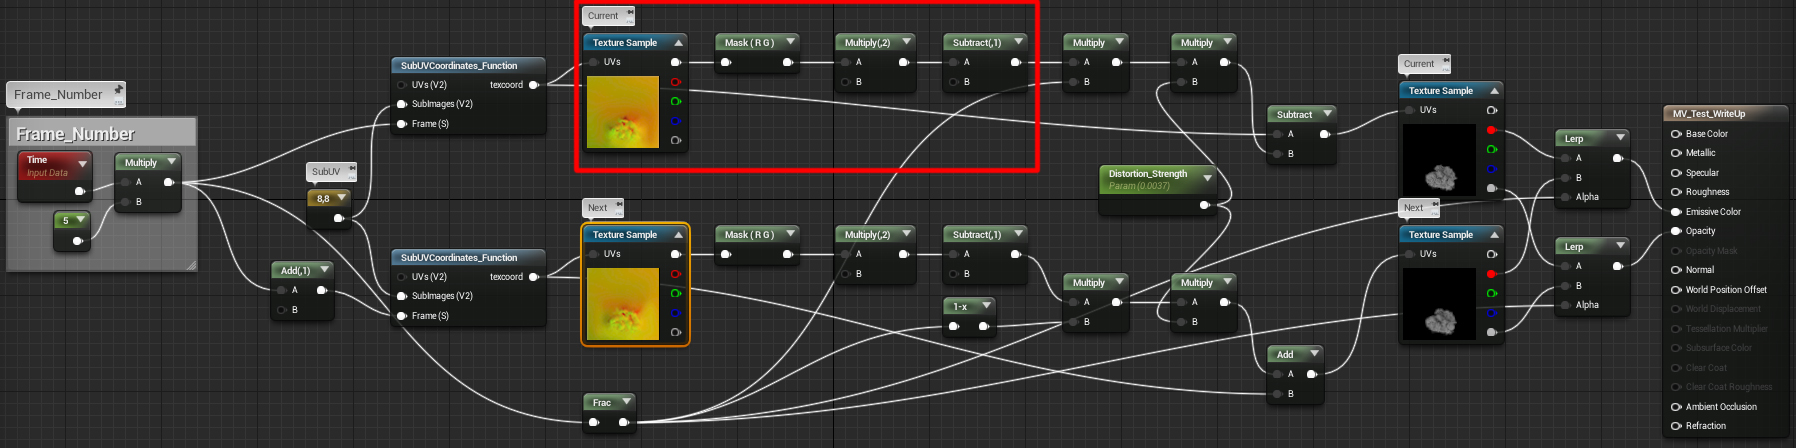The width and height of the screenshot is (1796, 448).
Task: Click the Frac node input pin
Action: [594, 422]
